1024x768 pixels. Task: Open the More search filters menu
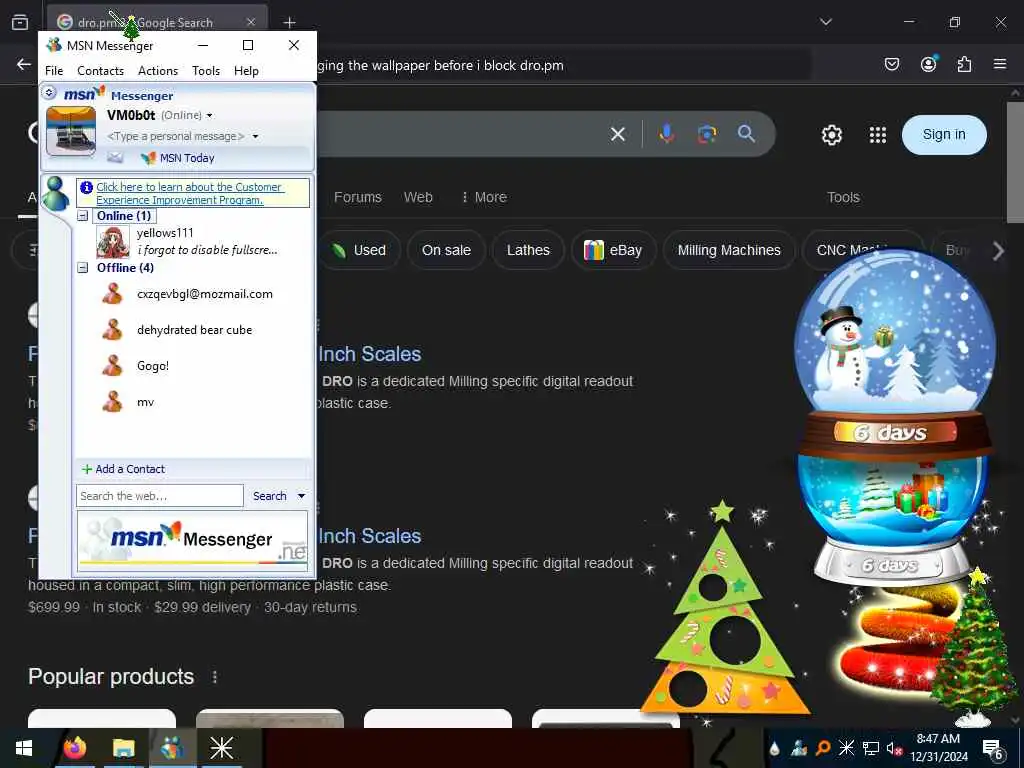click(484, 197)
